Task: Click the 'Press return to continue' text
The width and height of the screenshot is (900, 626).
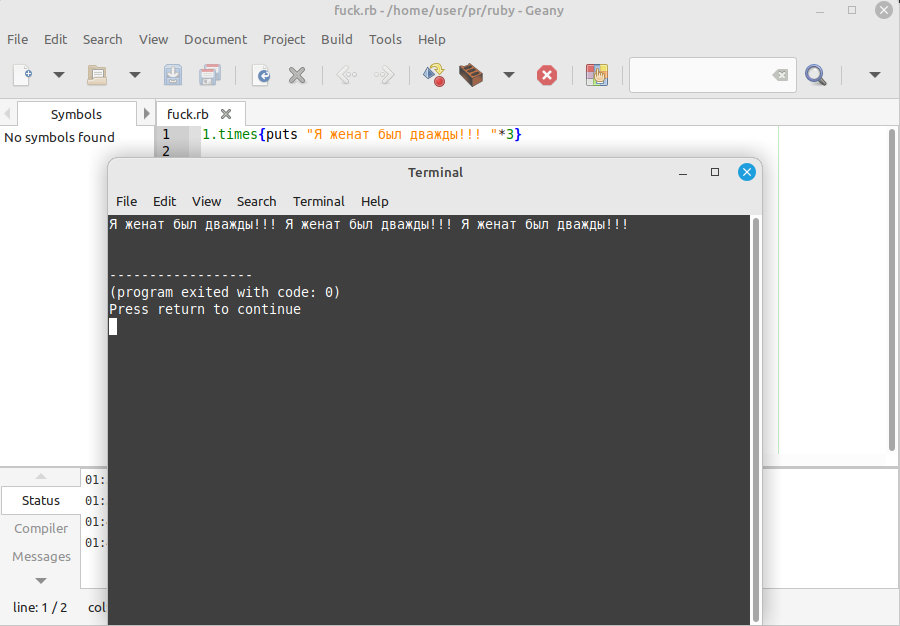Action: point(205,309)
